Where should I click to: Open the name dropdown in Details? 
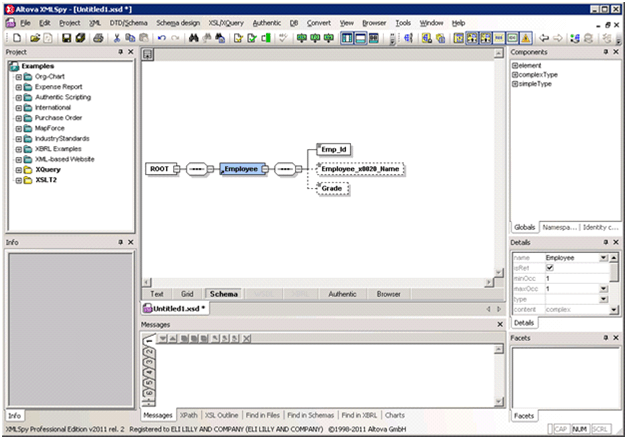603,258
